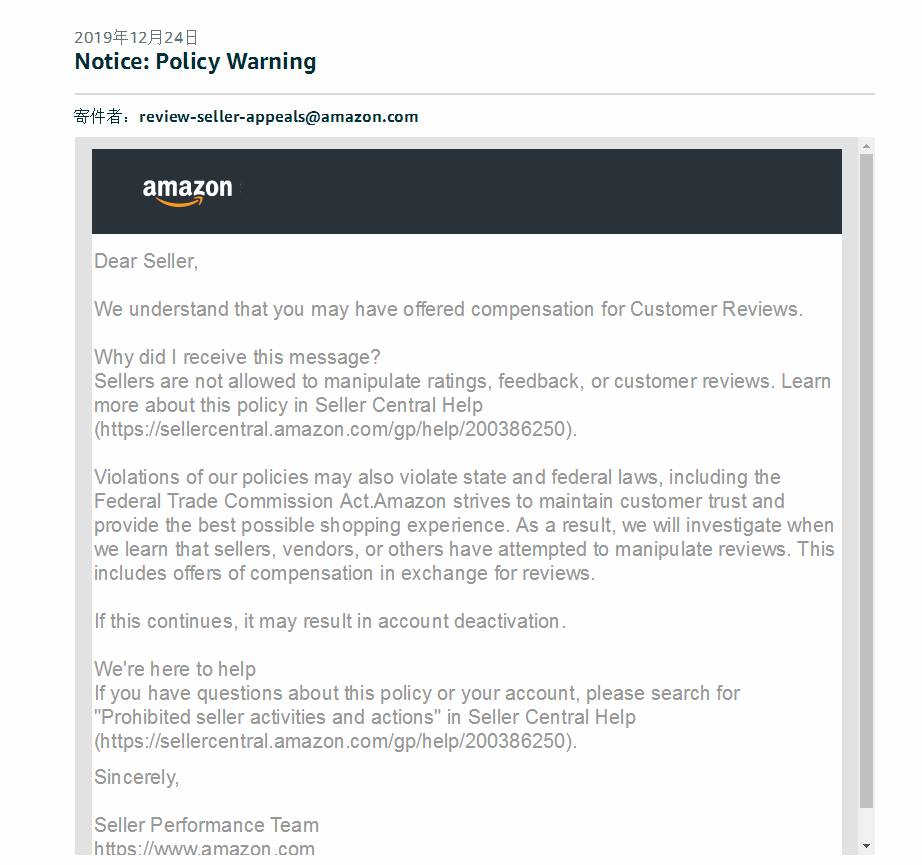Open the first sellercentral help link
Viewport: 922px width, 865px height.
click(336, 430)
